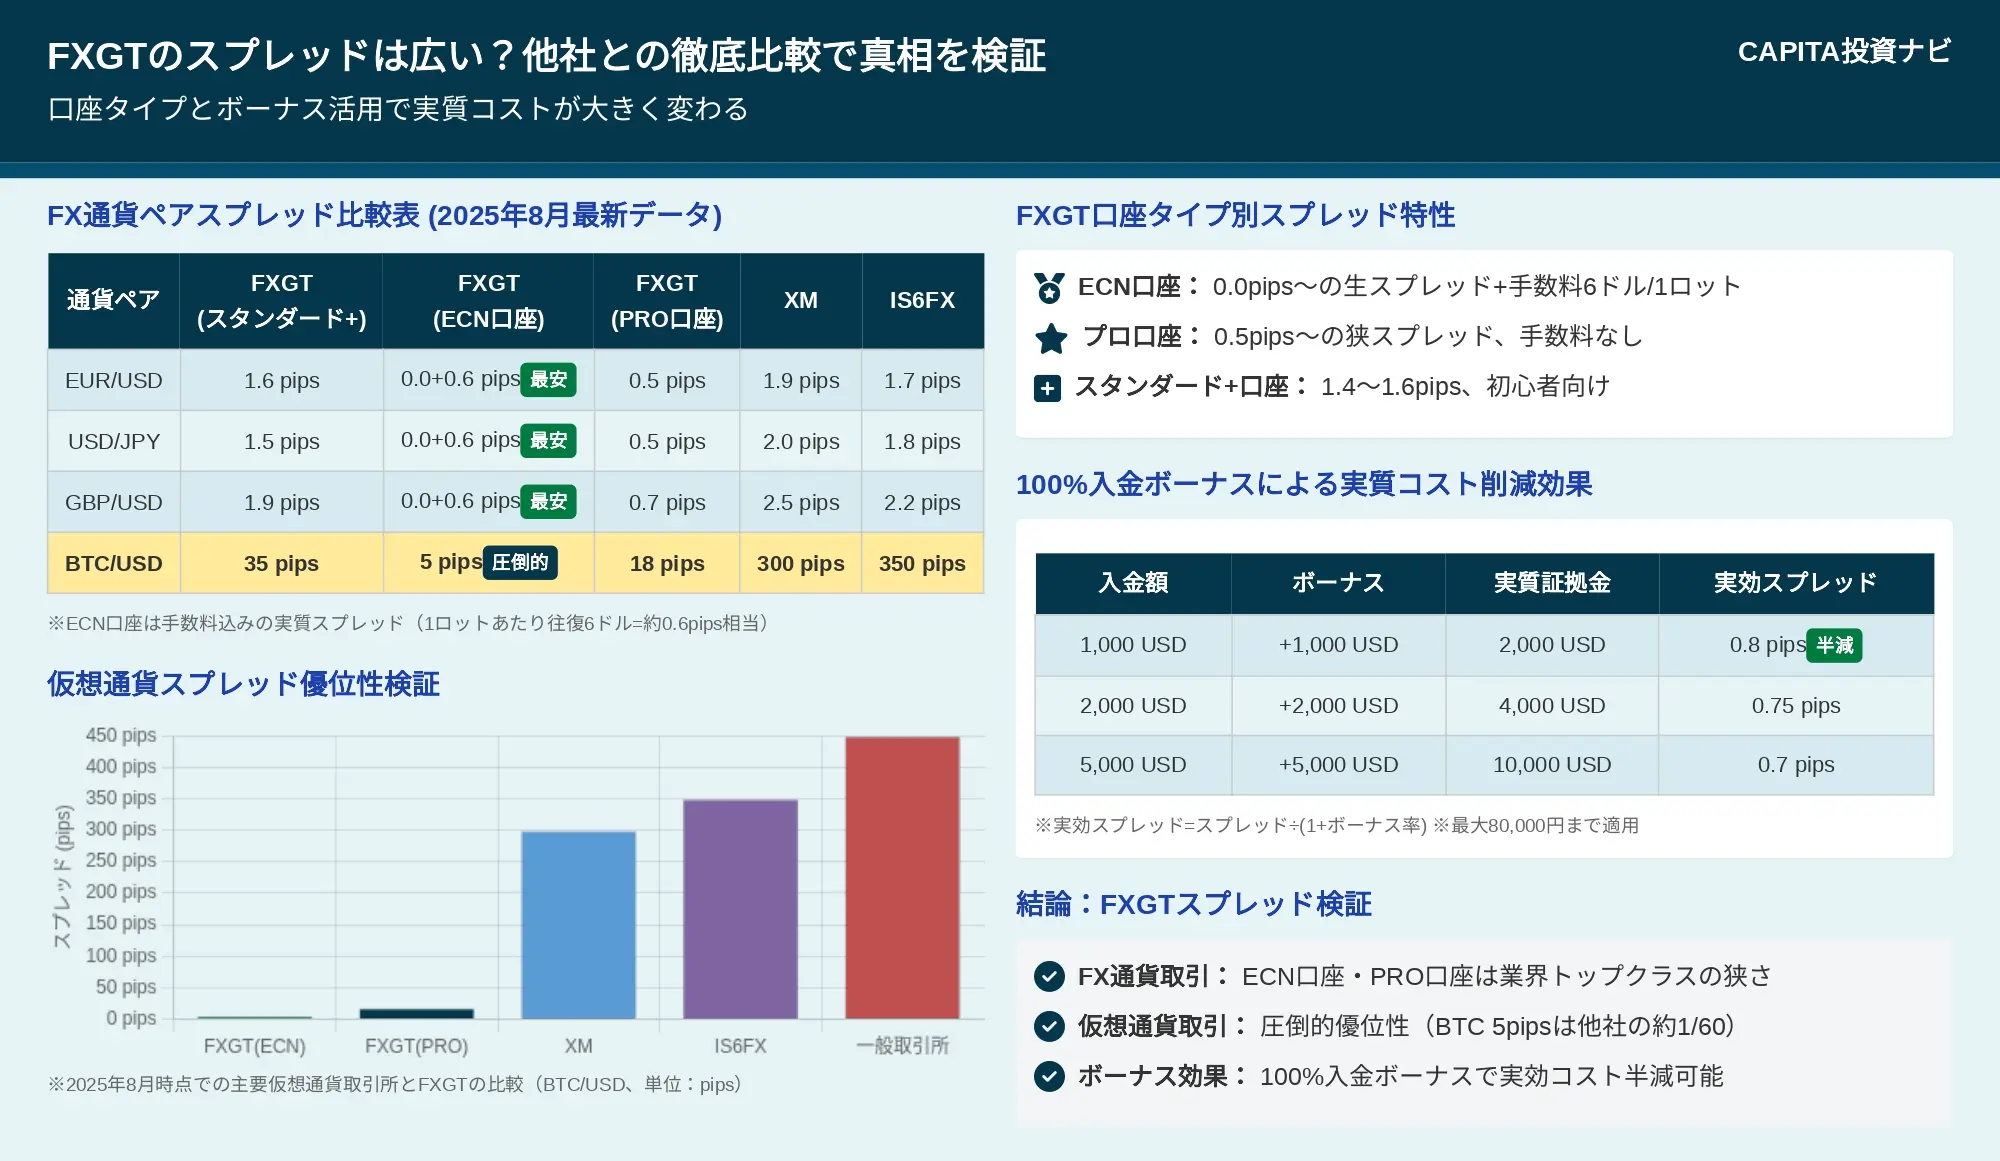Click the 圧倒的 badge in BTC/USD row
Viewport: 2000px width, 1161px height.
520,563
